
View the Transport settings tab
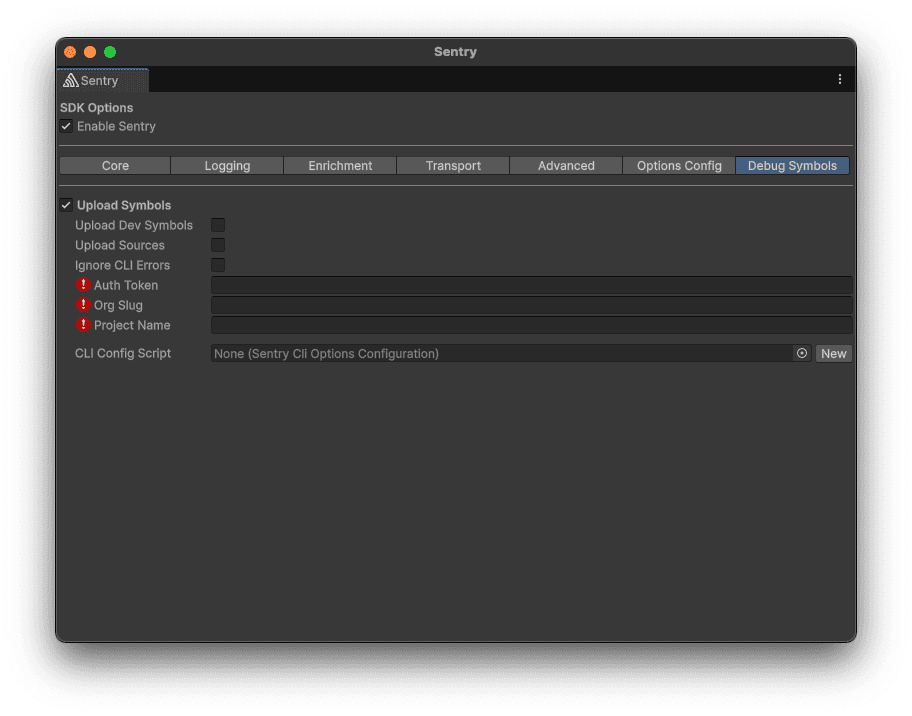point(453,165)
